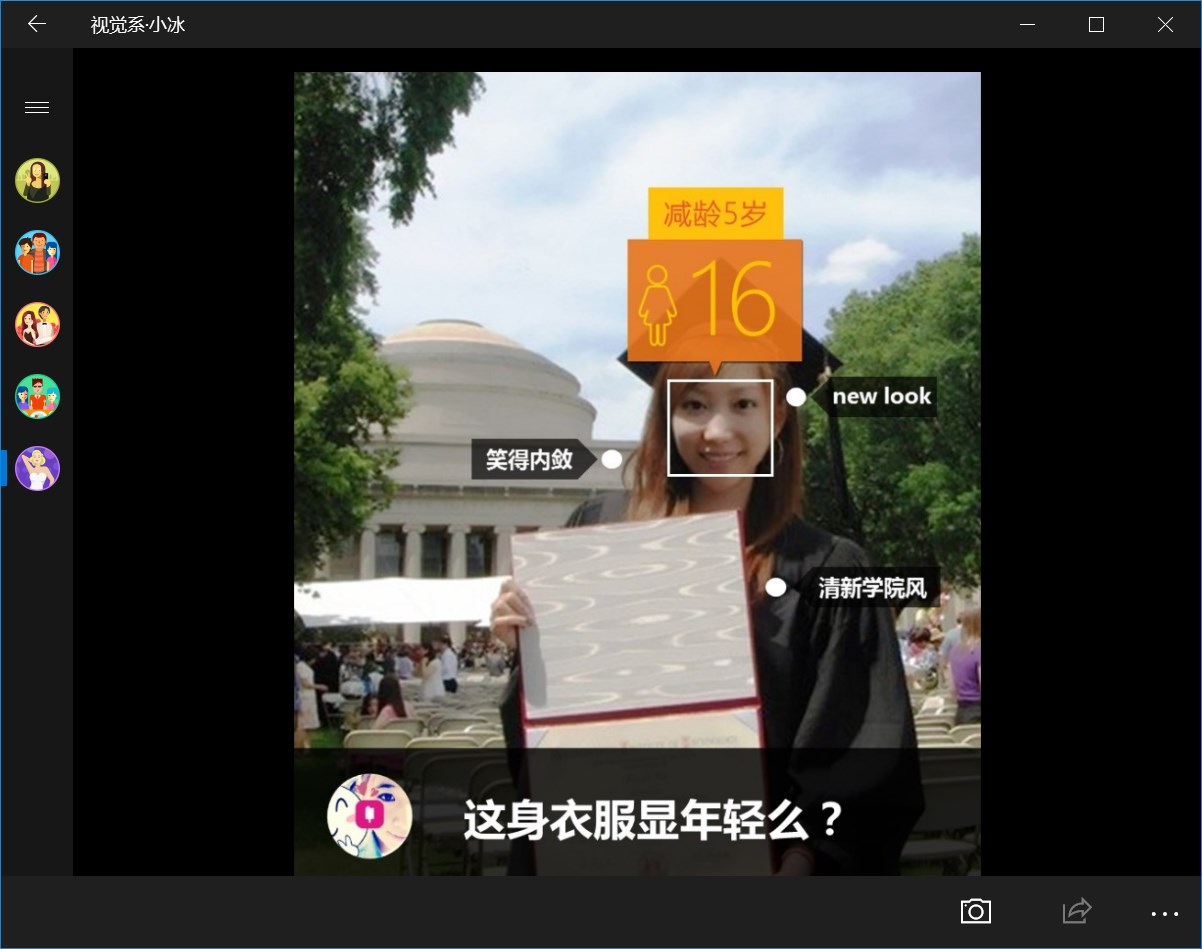The height and width of the screenshot is (949, 1202).
Task: Click the age number '16' badge
Action: 738,299
